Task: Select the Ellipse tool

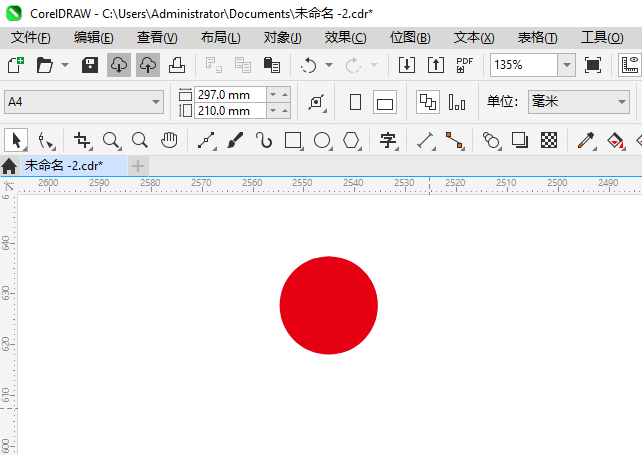Action: click(x=322, y=140)
